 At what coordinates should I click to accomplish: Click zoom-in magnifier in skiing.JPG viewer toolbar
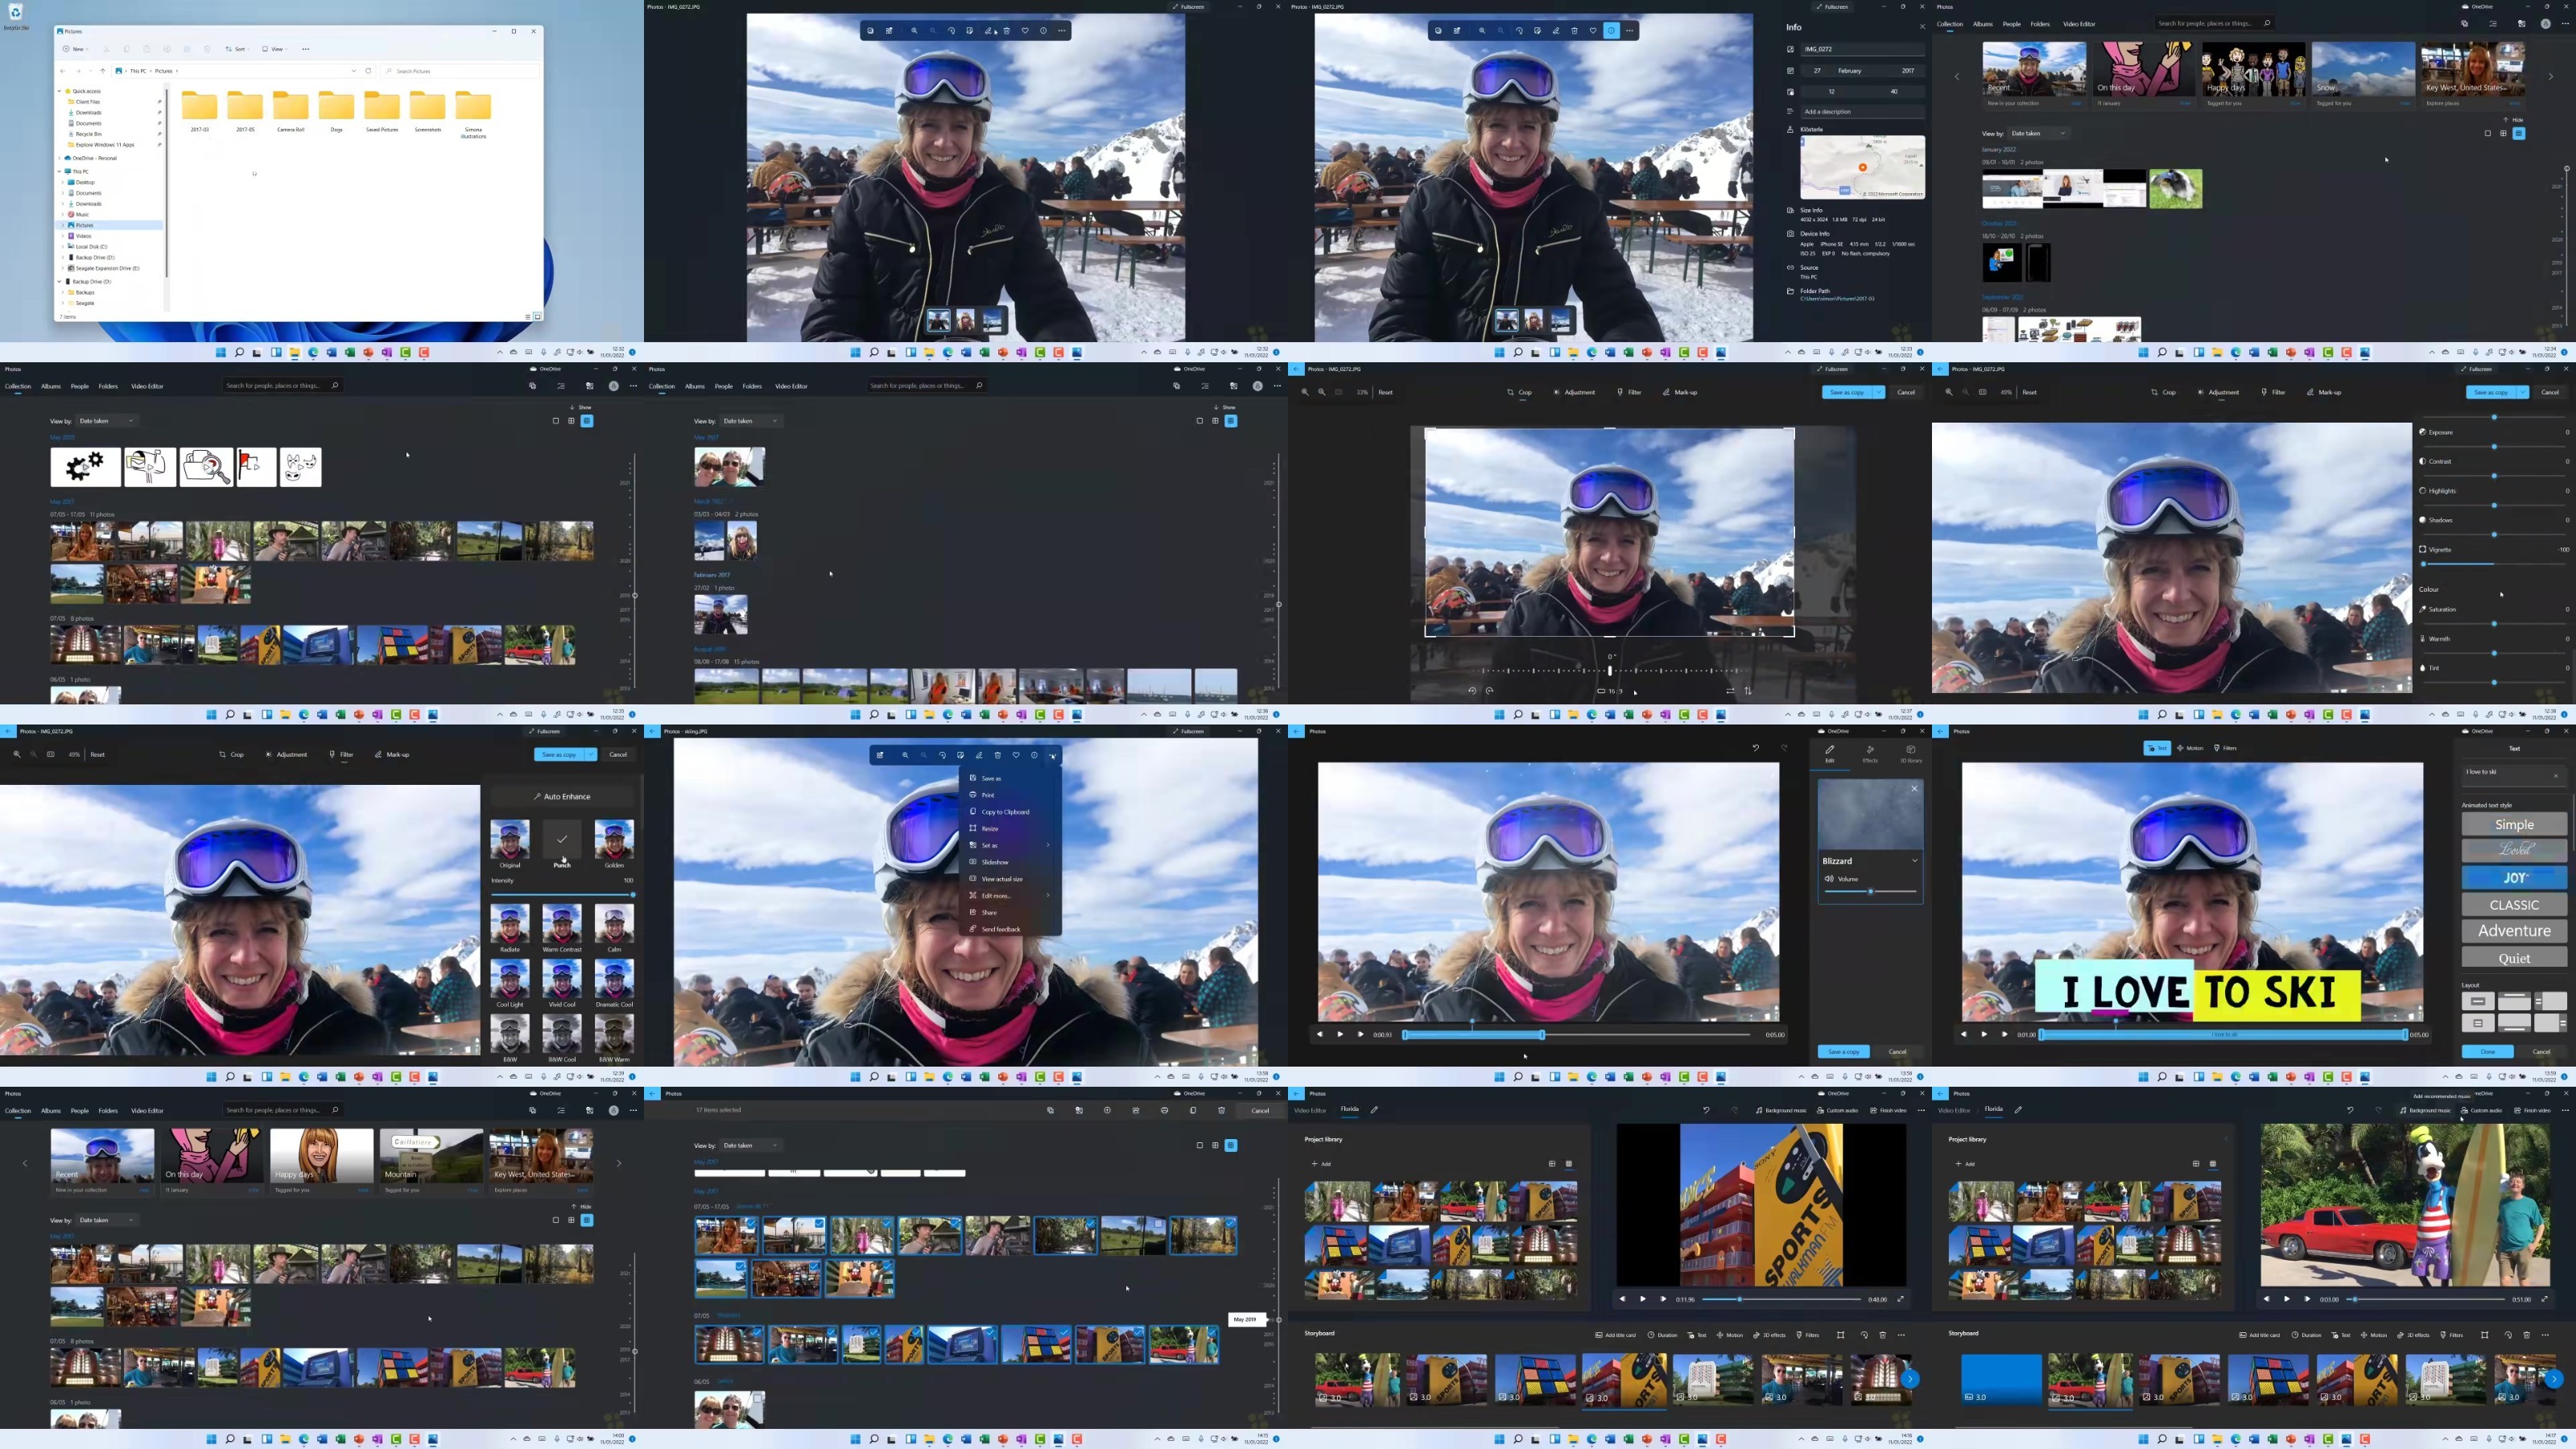(905, 755)
